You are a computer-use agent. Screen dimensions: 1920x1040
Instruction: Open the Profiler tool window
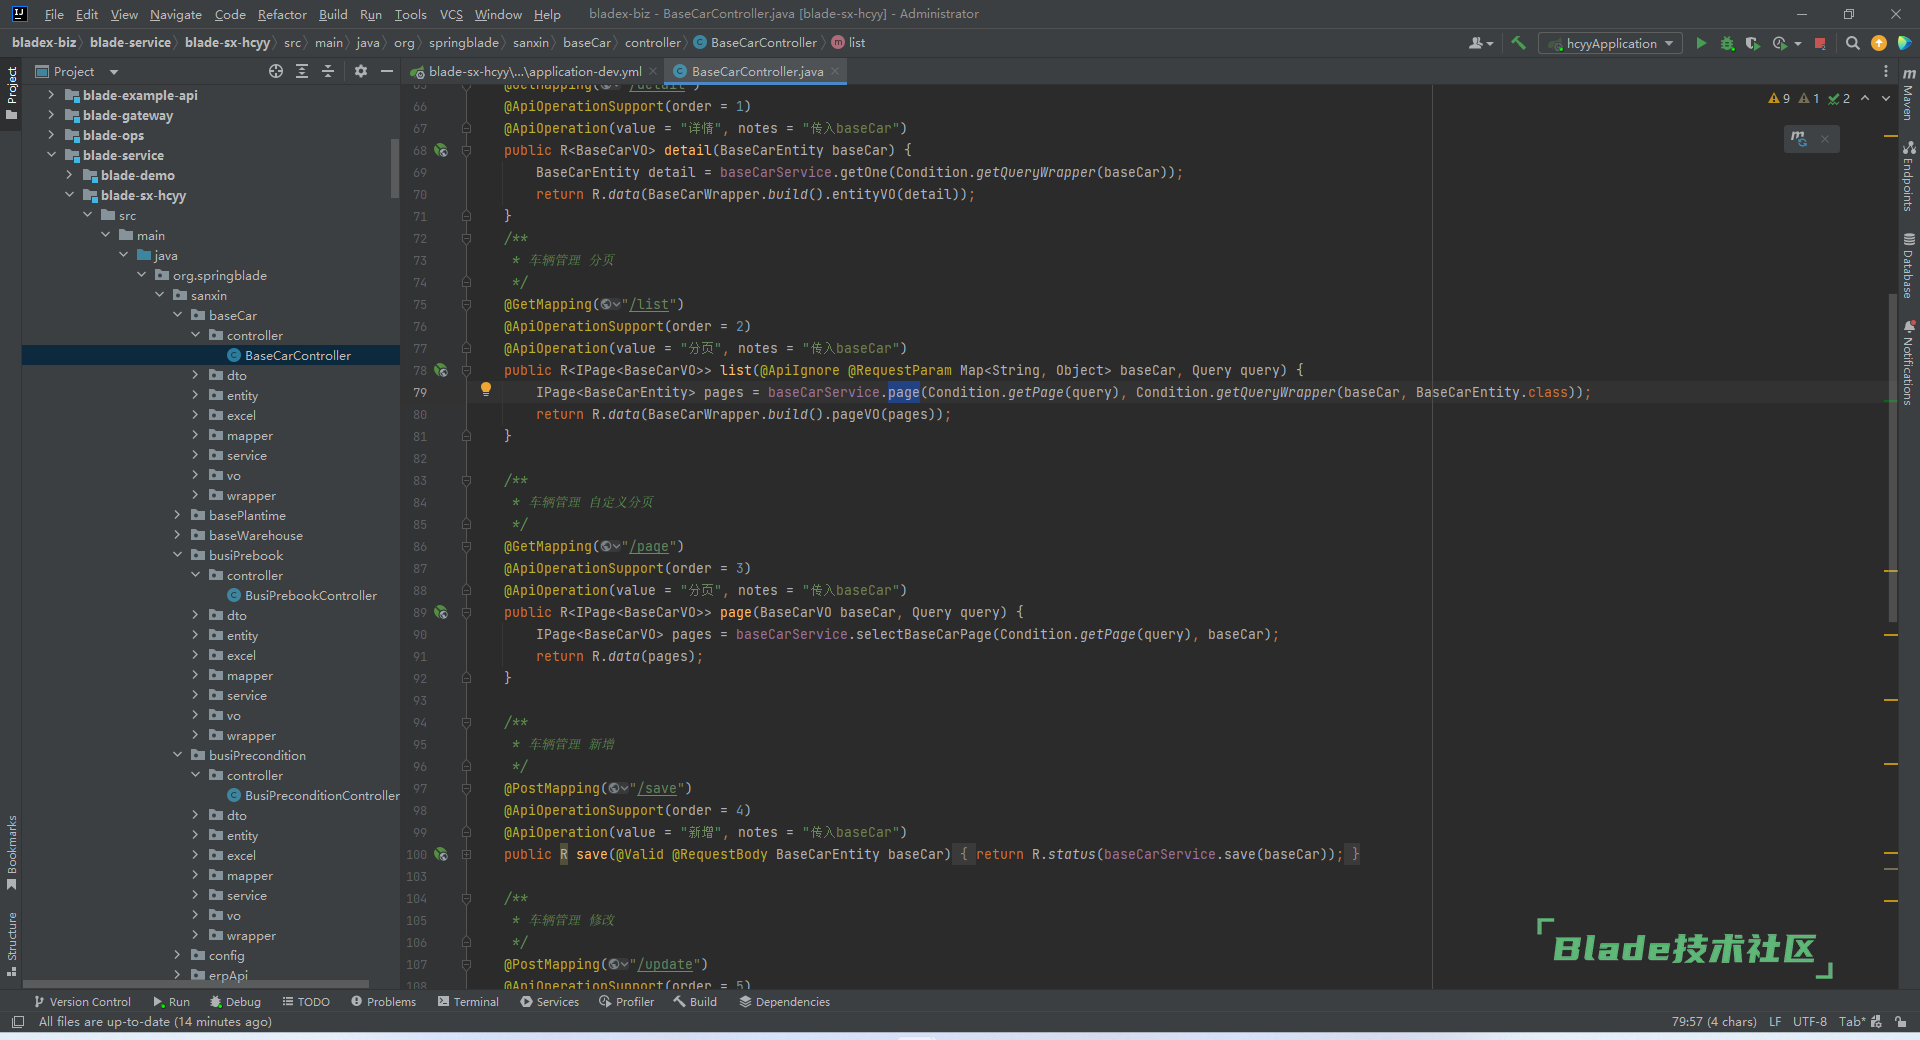[626, 1001]
